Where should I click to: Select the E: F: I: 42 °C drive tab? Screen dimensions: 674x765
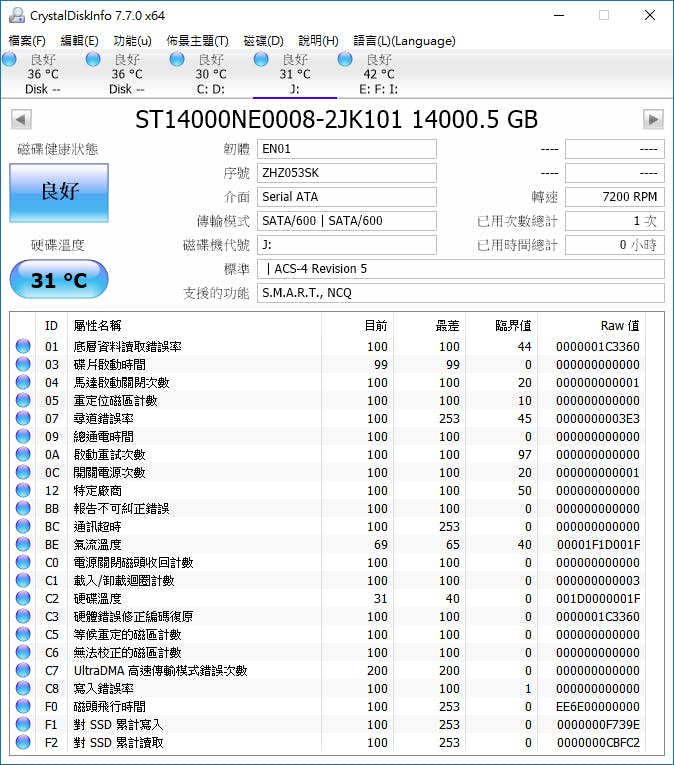coord(379,74)
